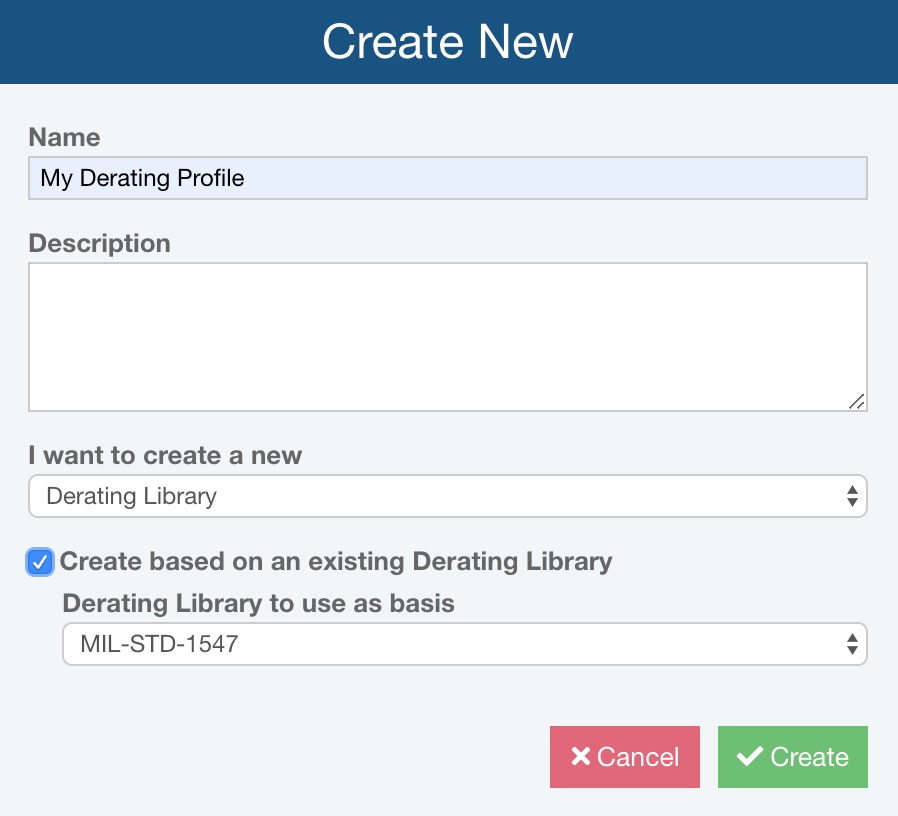Click the checkmark icon on Create button
The height and width of the screenshot is (816, 898).
(x=750, y=756)
